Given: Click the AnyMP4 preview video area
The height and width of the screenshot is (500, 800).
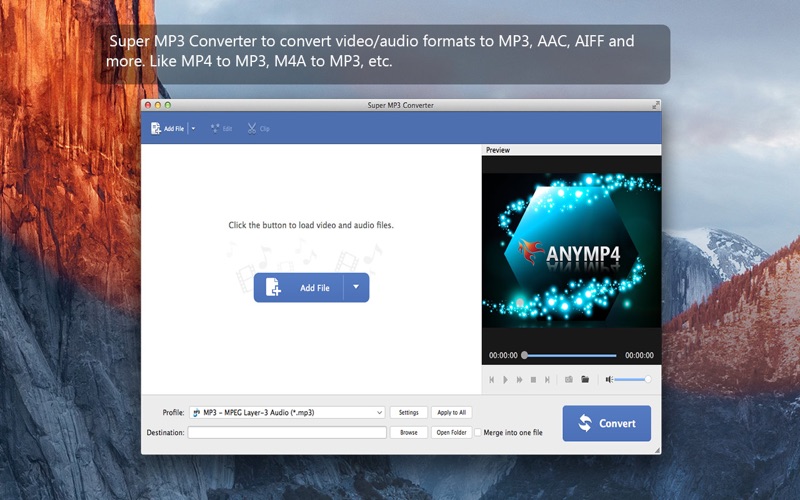Looking at the screenshot, I should click(x=571, y=250).
